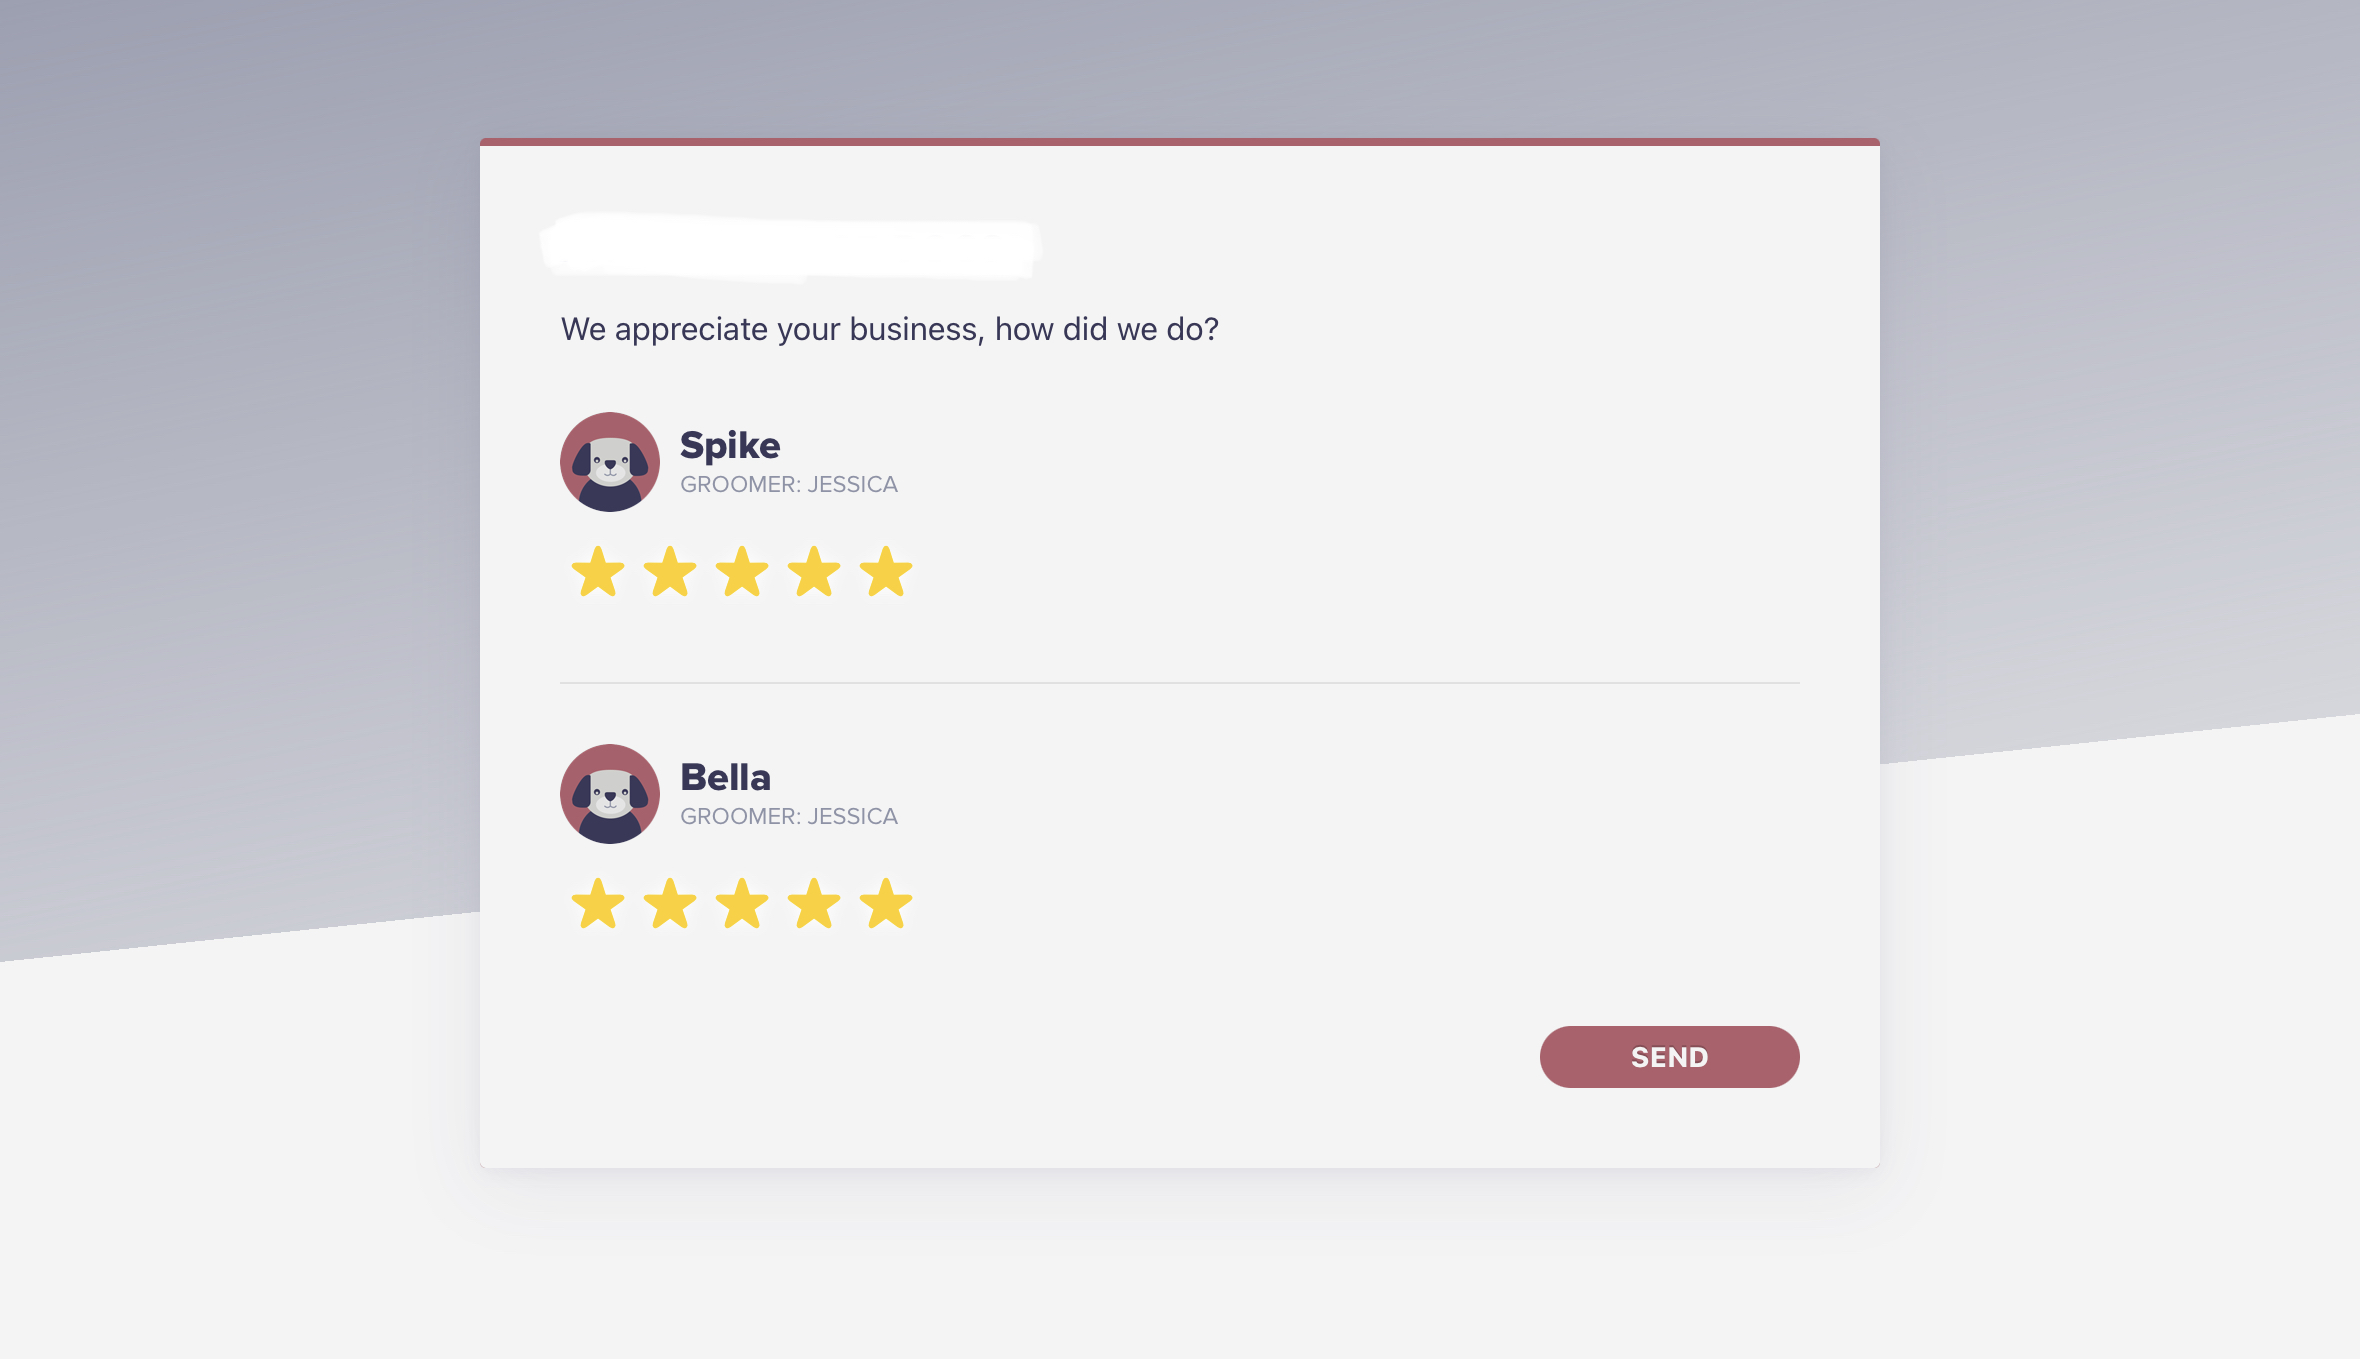The width and height of the screenshot is (2360, 1359).
Task: Send the grooming feedback
Action: pos(1669,1057)
